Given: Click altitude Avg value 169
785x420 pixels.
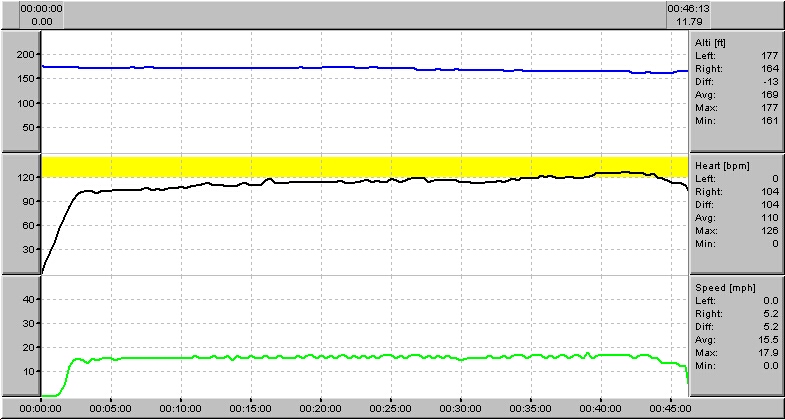Looking at the screenshot, I should [771, 95].
